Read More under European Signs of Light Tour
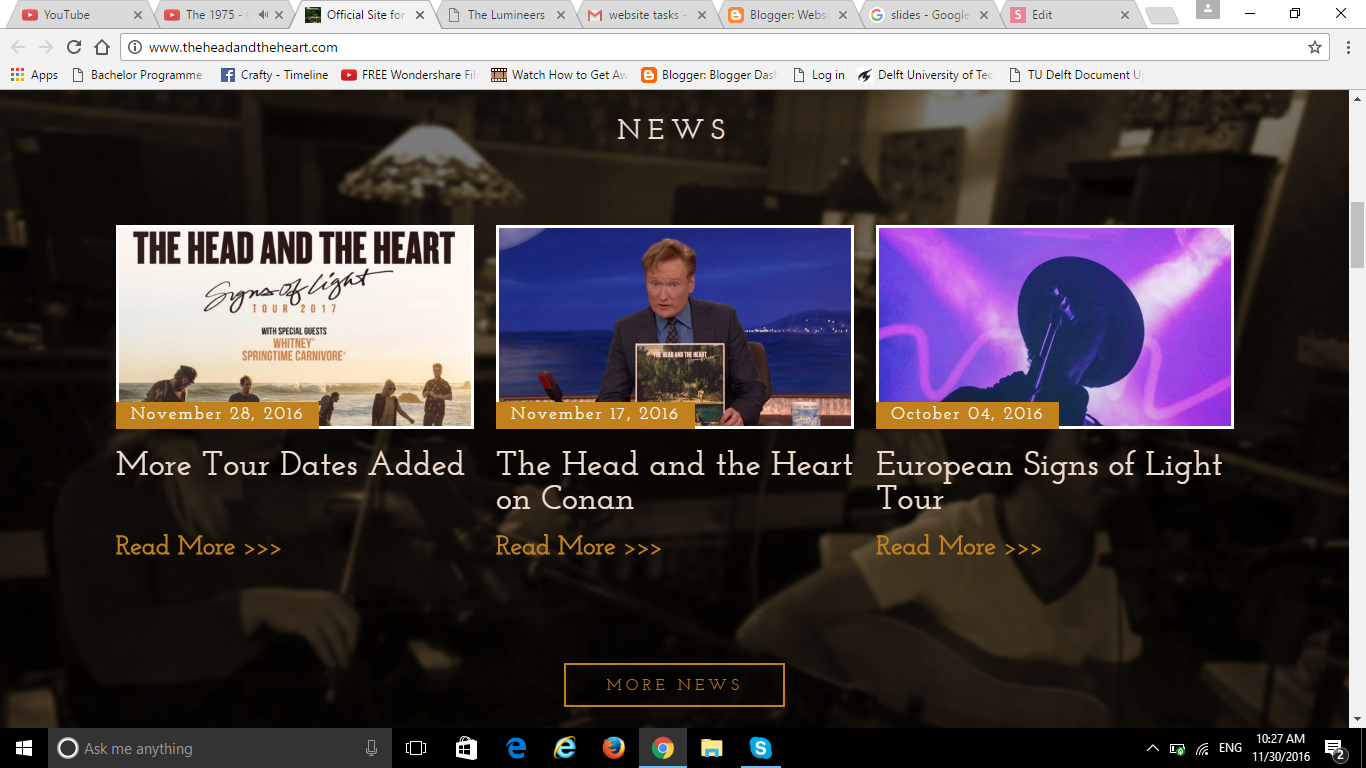Image resolution: width=1366 pixels, height=768 pixels. 958,546
